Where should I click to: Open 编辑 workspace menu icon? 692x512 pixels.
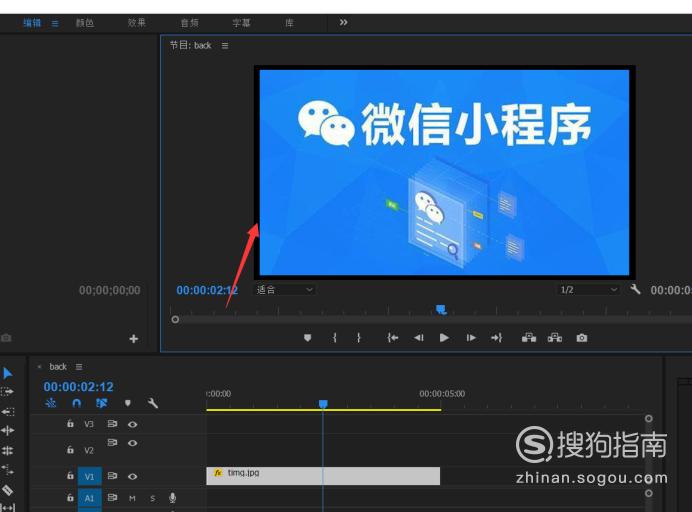coord(55,23)
